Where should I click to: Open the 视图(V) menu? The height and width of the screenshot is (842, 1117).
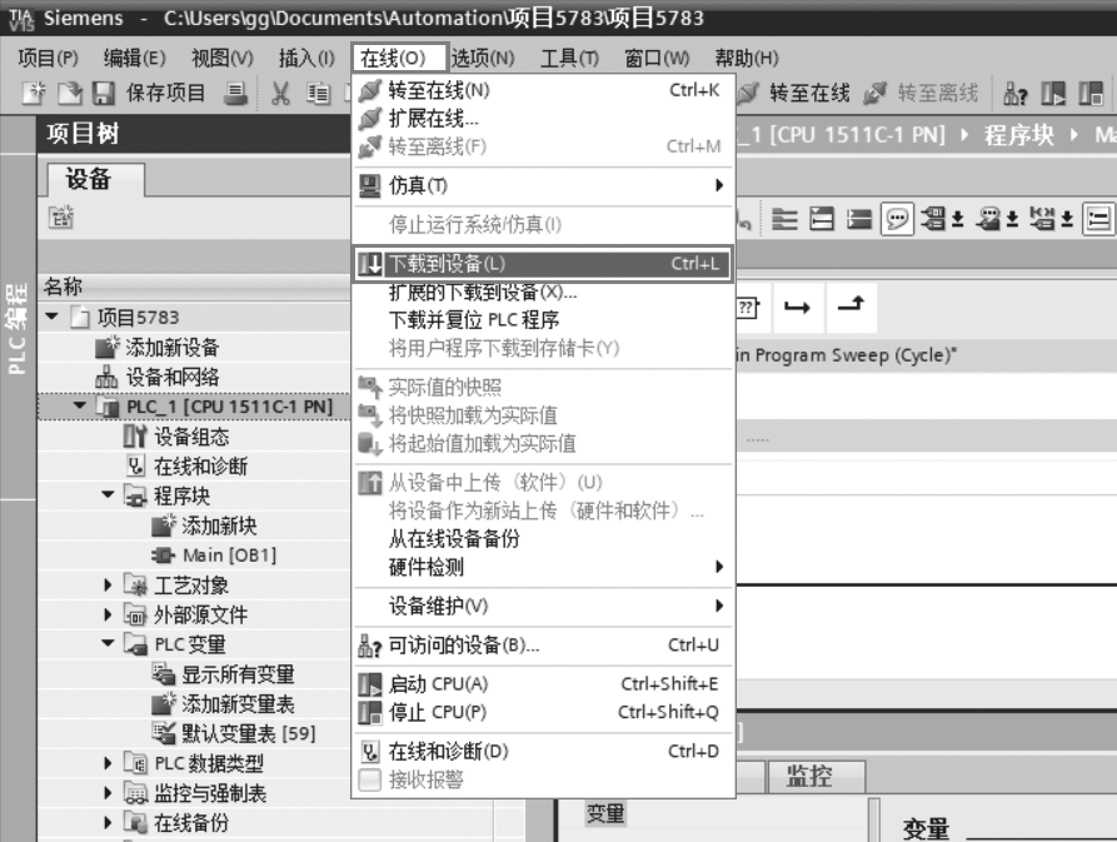[222, 58]
